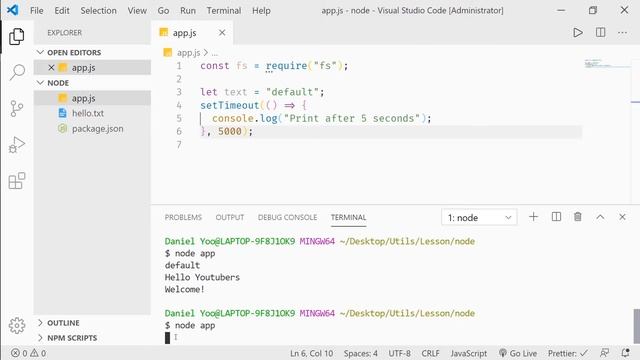The image size is (640, 360).
Task: Click the terminal scrollbar thumb
Action: click(x=636, y=327)
